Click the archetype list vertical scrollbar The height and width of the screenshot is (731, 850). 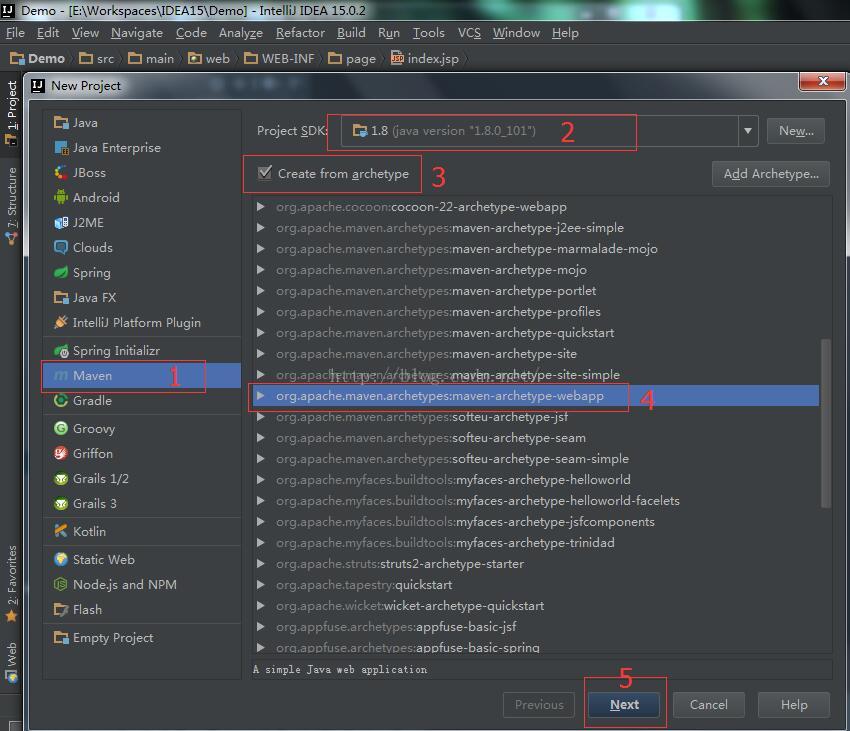[826, 423]
